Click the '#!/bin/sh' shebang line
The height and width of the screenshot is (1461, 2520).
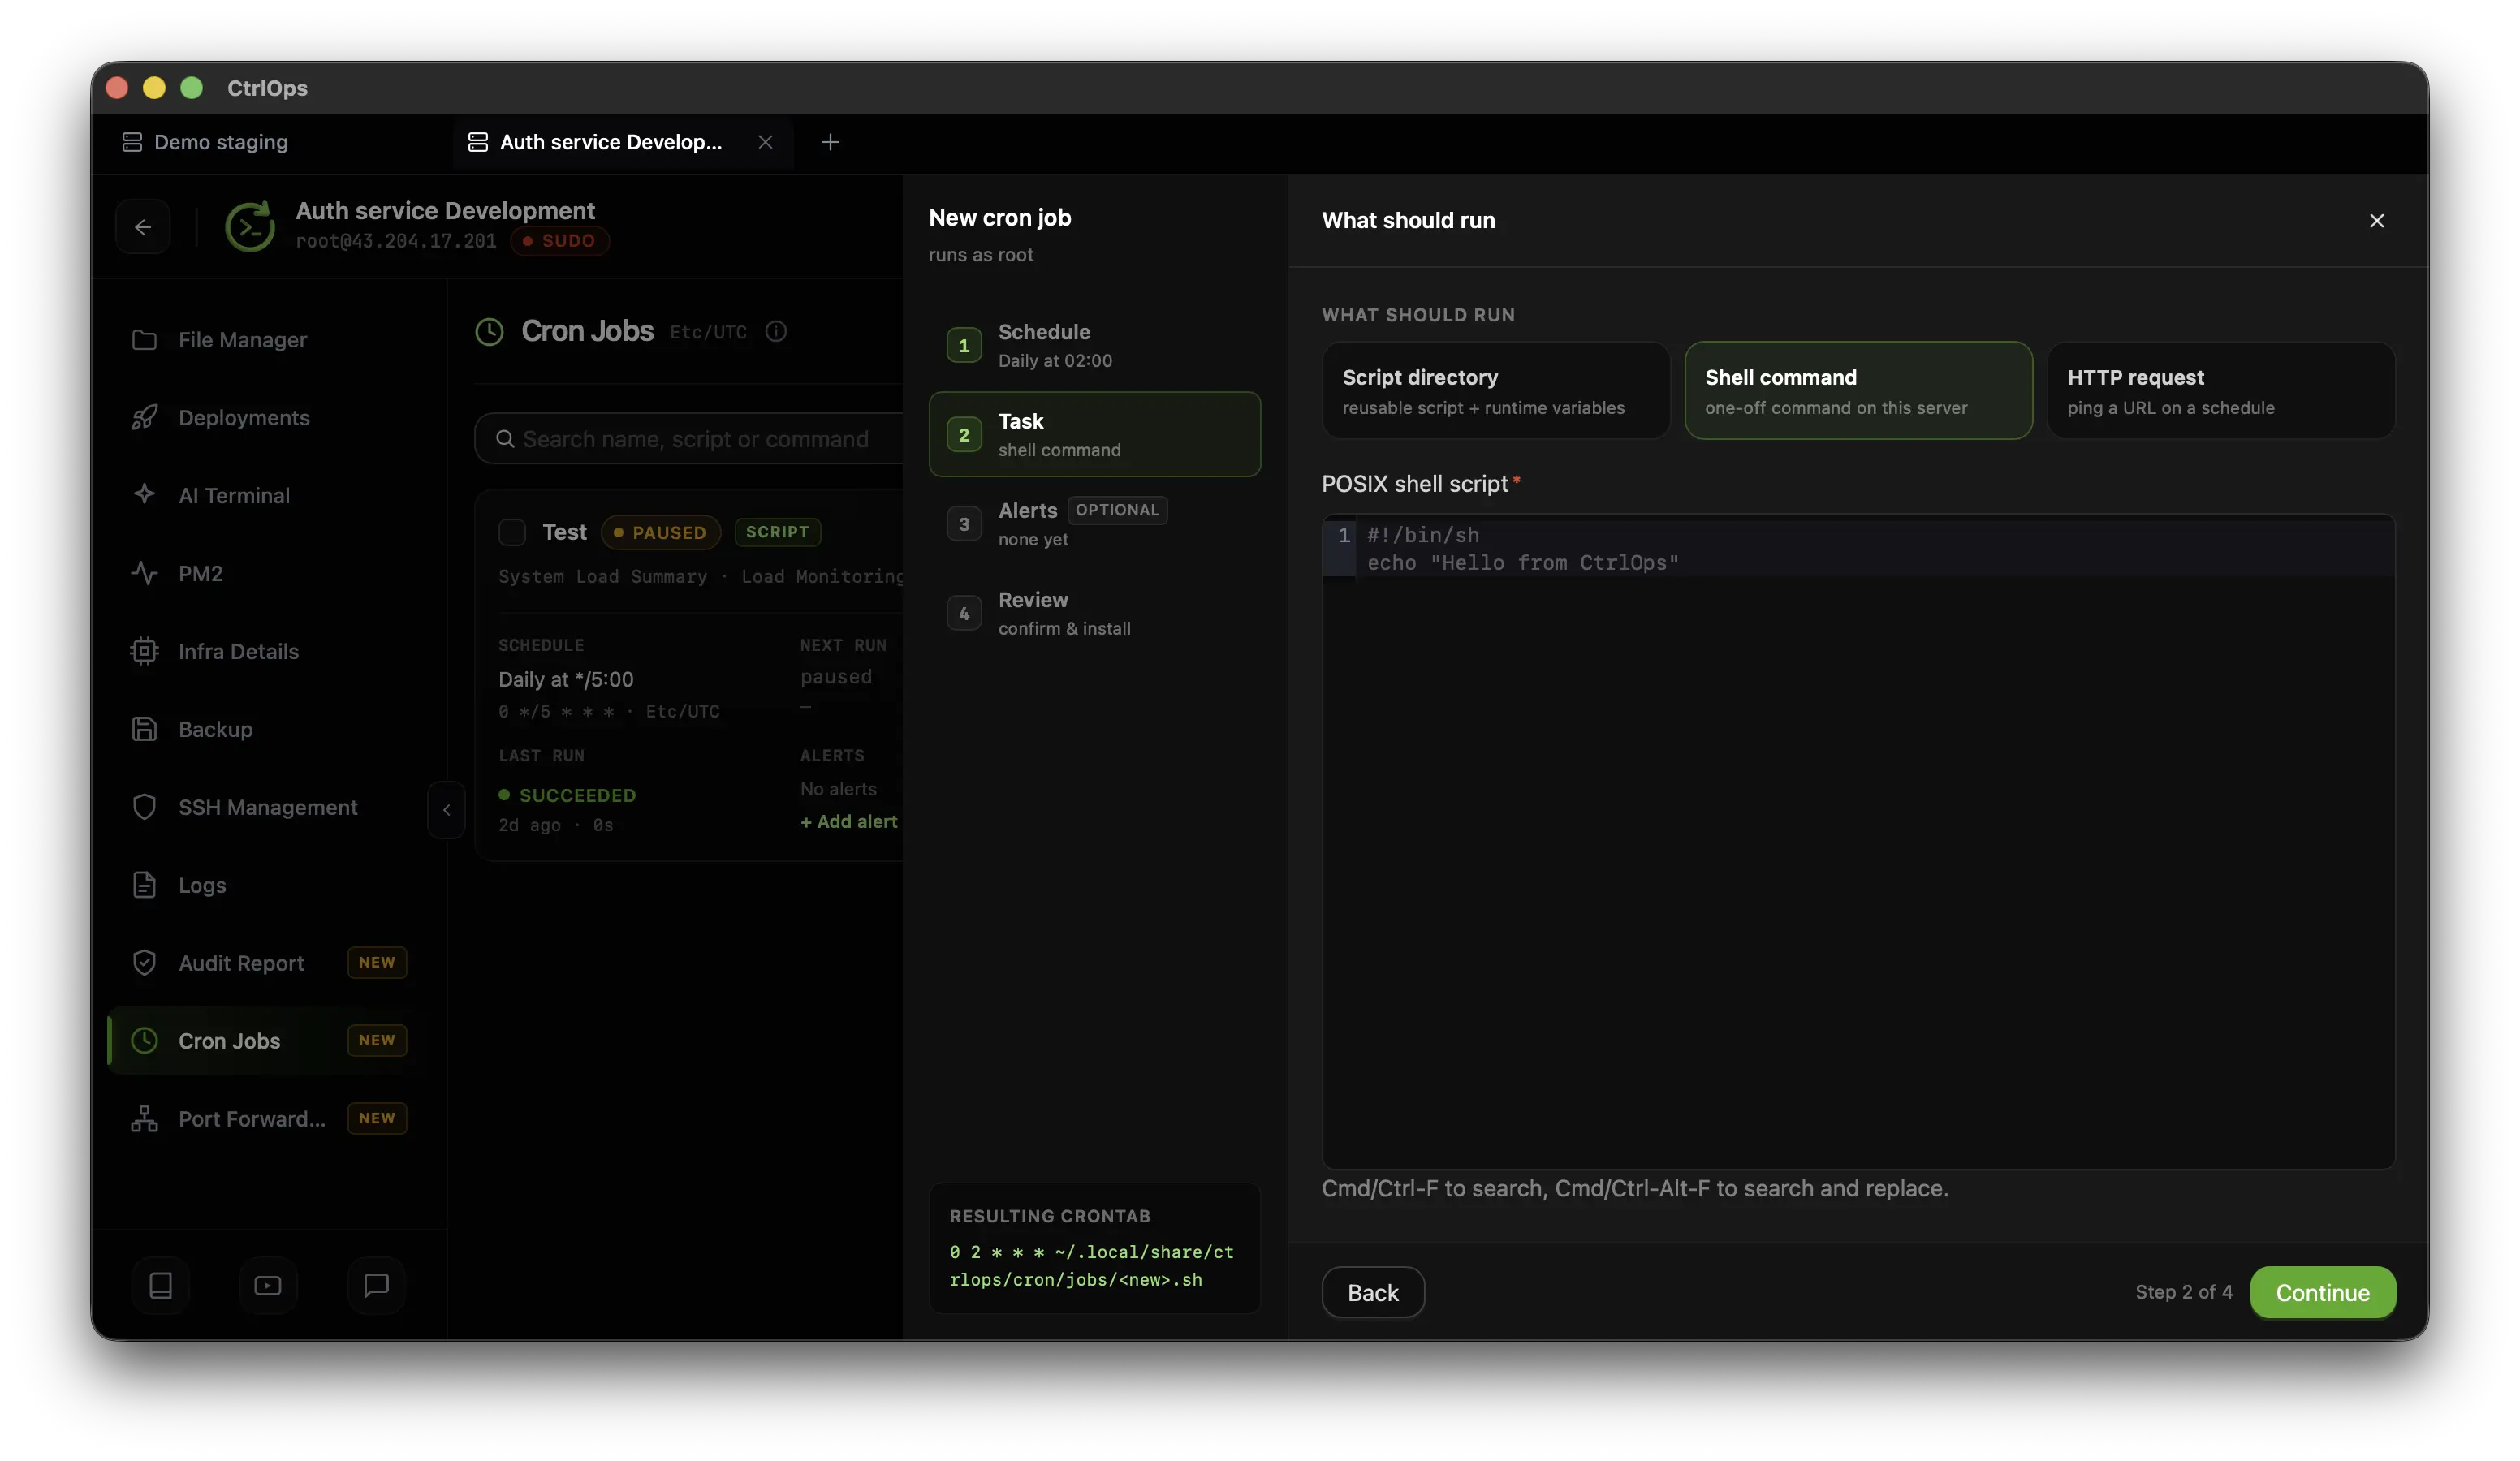coord(1423,536)
